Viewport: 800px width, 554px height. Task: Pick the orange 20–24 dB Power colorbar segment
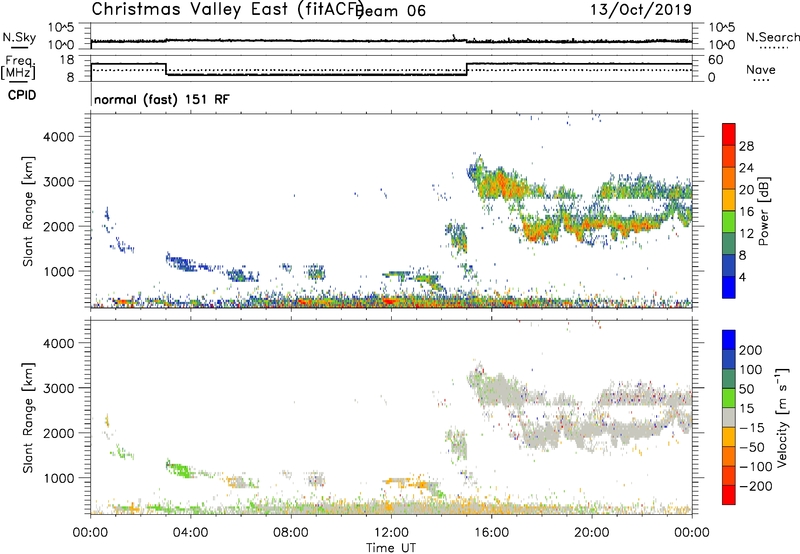tap(729, 178)
